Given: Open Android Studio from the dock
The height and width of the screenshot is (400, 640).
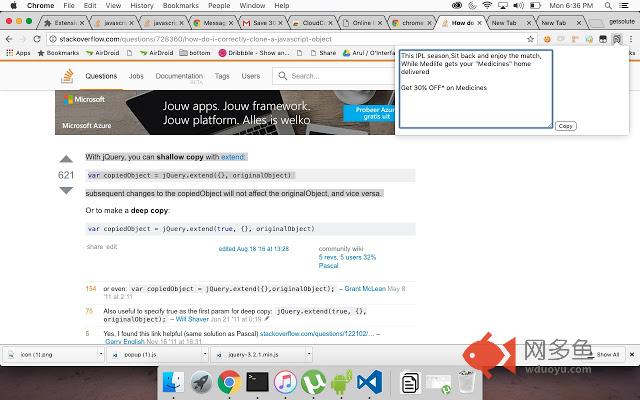Looking at the screenshot, I should tap(341, 381).
